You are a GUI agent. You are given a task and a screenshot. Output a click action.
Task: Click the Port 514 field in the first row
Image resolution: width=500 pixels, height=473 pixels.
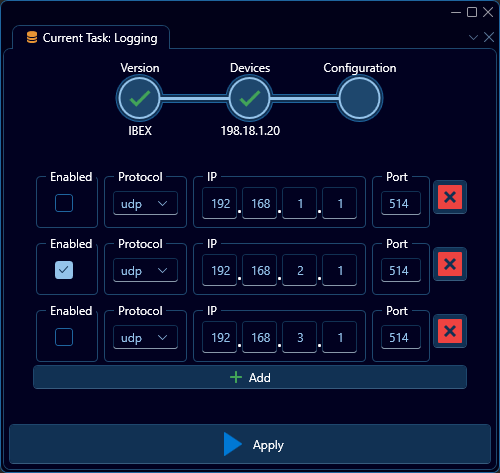[x=401, y=203]
